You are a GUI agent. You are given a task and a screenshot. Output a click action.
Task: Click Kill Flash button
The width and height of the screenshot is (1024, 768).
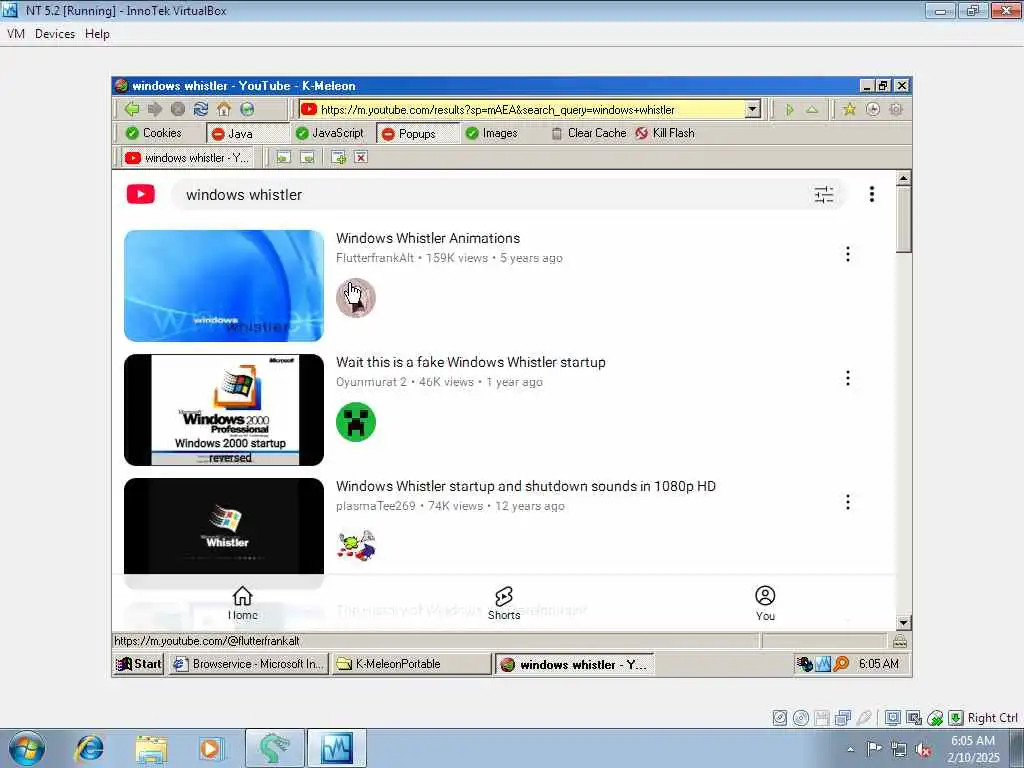pos(665,133)
